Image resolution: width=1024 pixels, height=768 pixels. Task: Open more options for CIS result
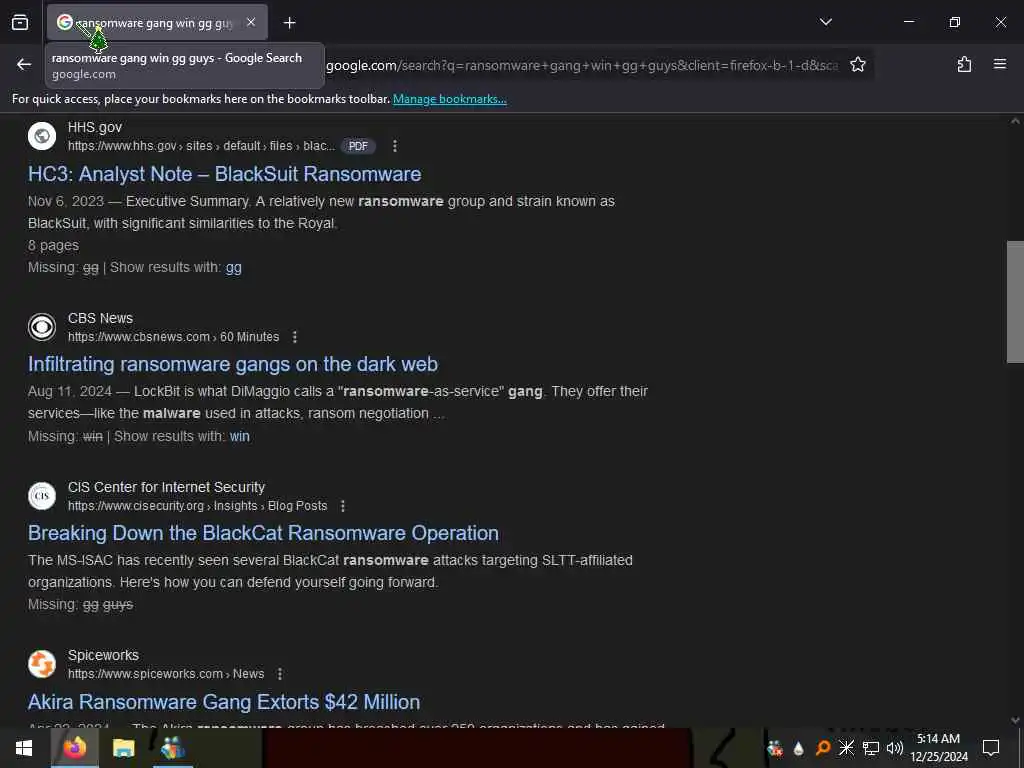pos(343,506)
